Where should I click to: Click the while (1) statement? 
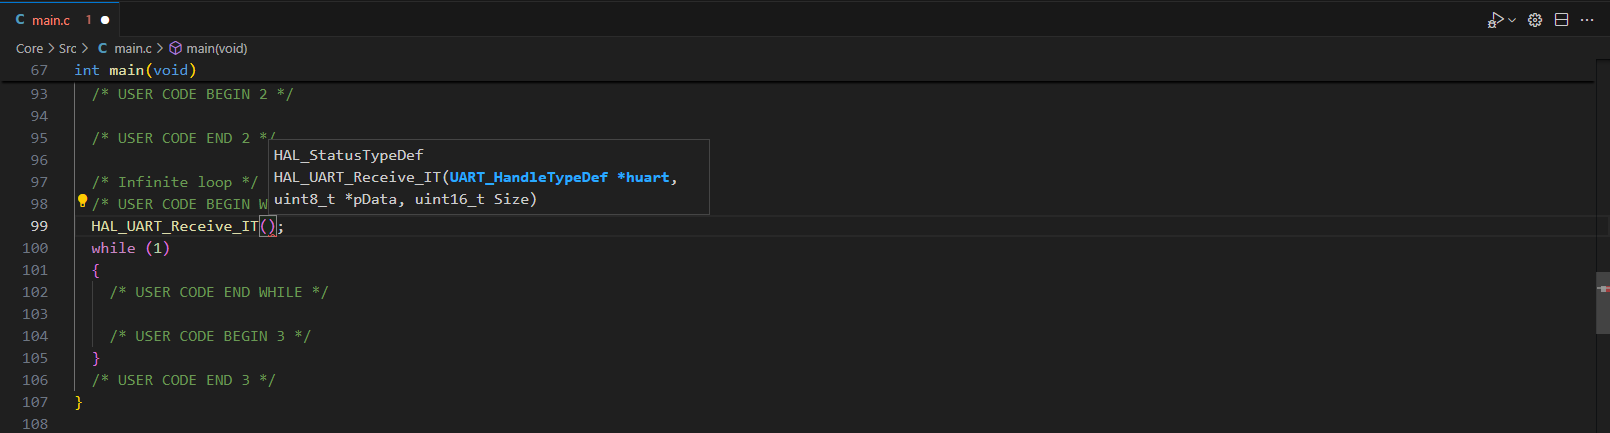point(130,248)
